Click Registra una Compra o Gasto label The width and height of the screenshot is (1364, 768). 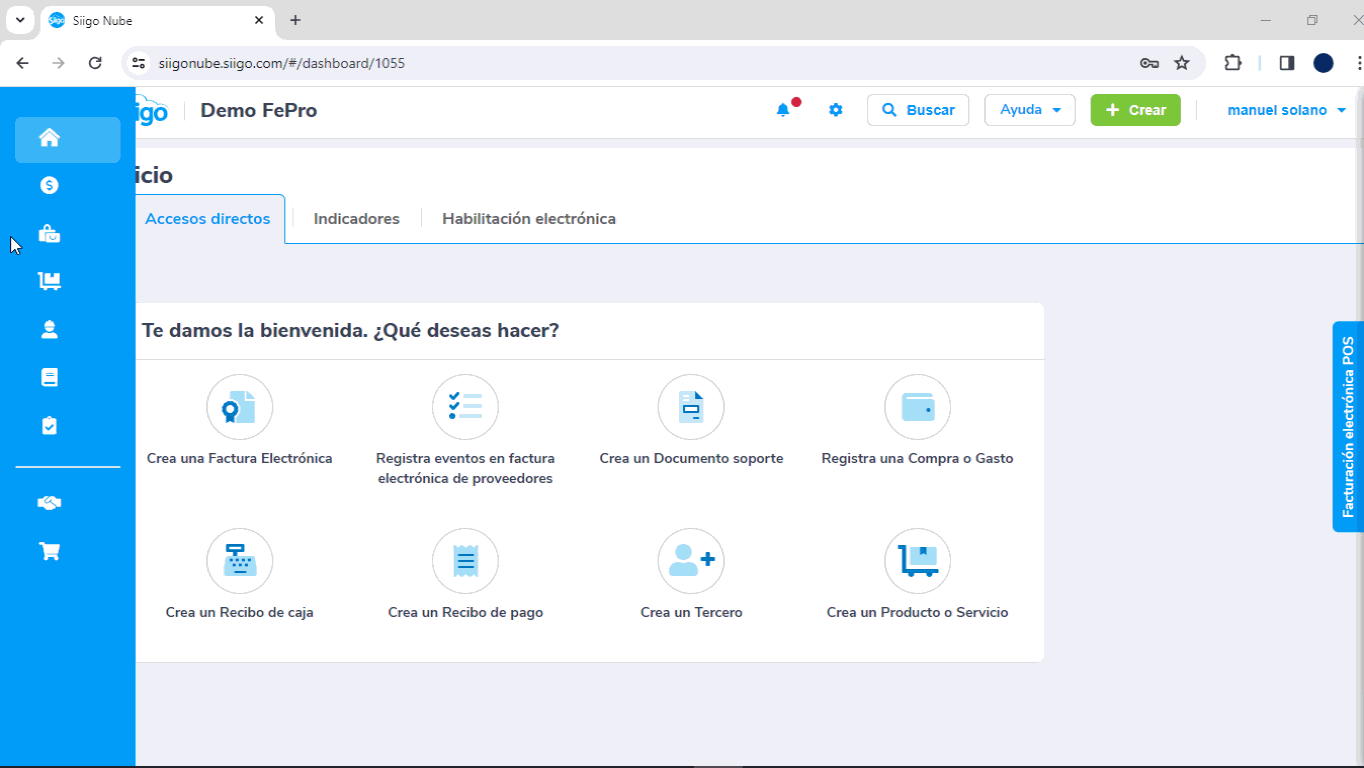[917, 459]
